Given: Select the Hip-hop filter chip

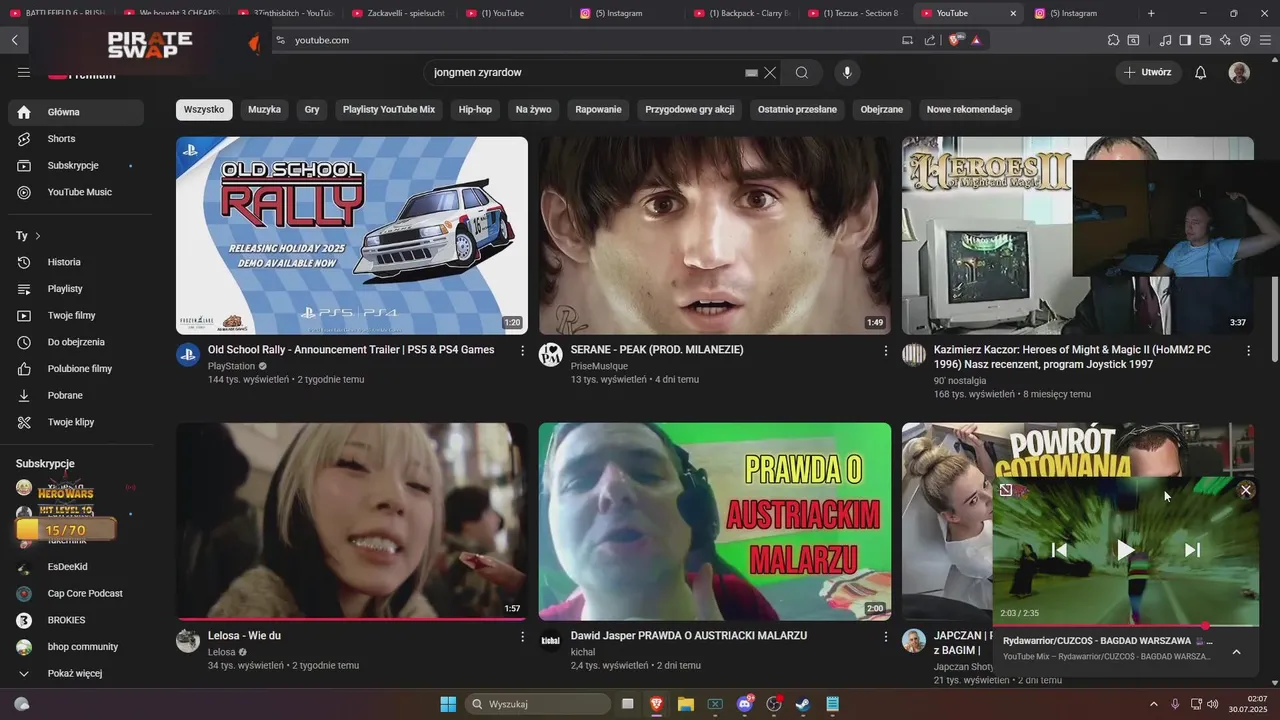Looking at the screenshot, I should (x=475, y=110).
